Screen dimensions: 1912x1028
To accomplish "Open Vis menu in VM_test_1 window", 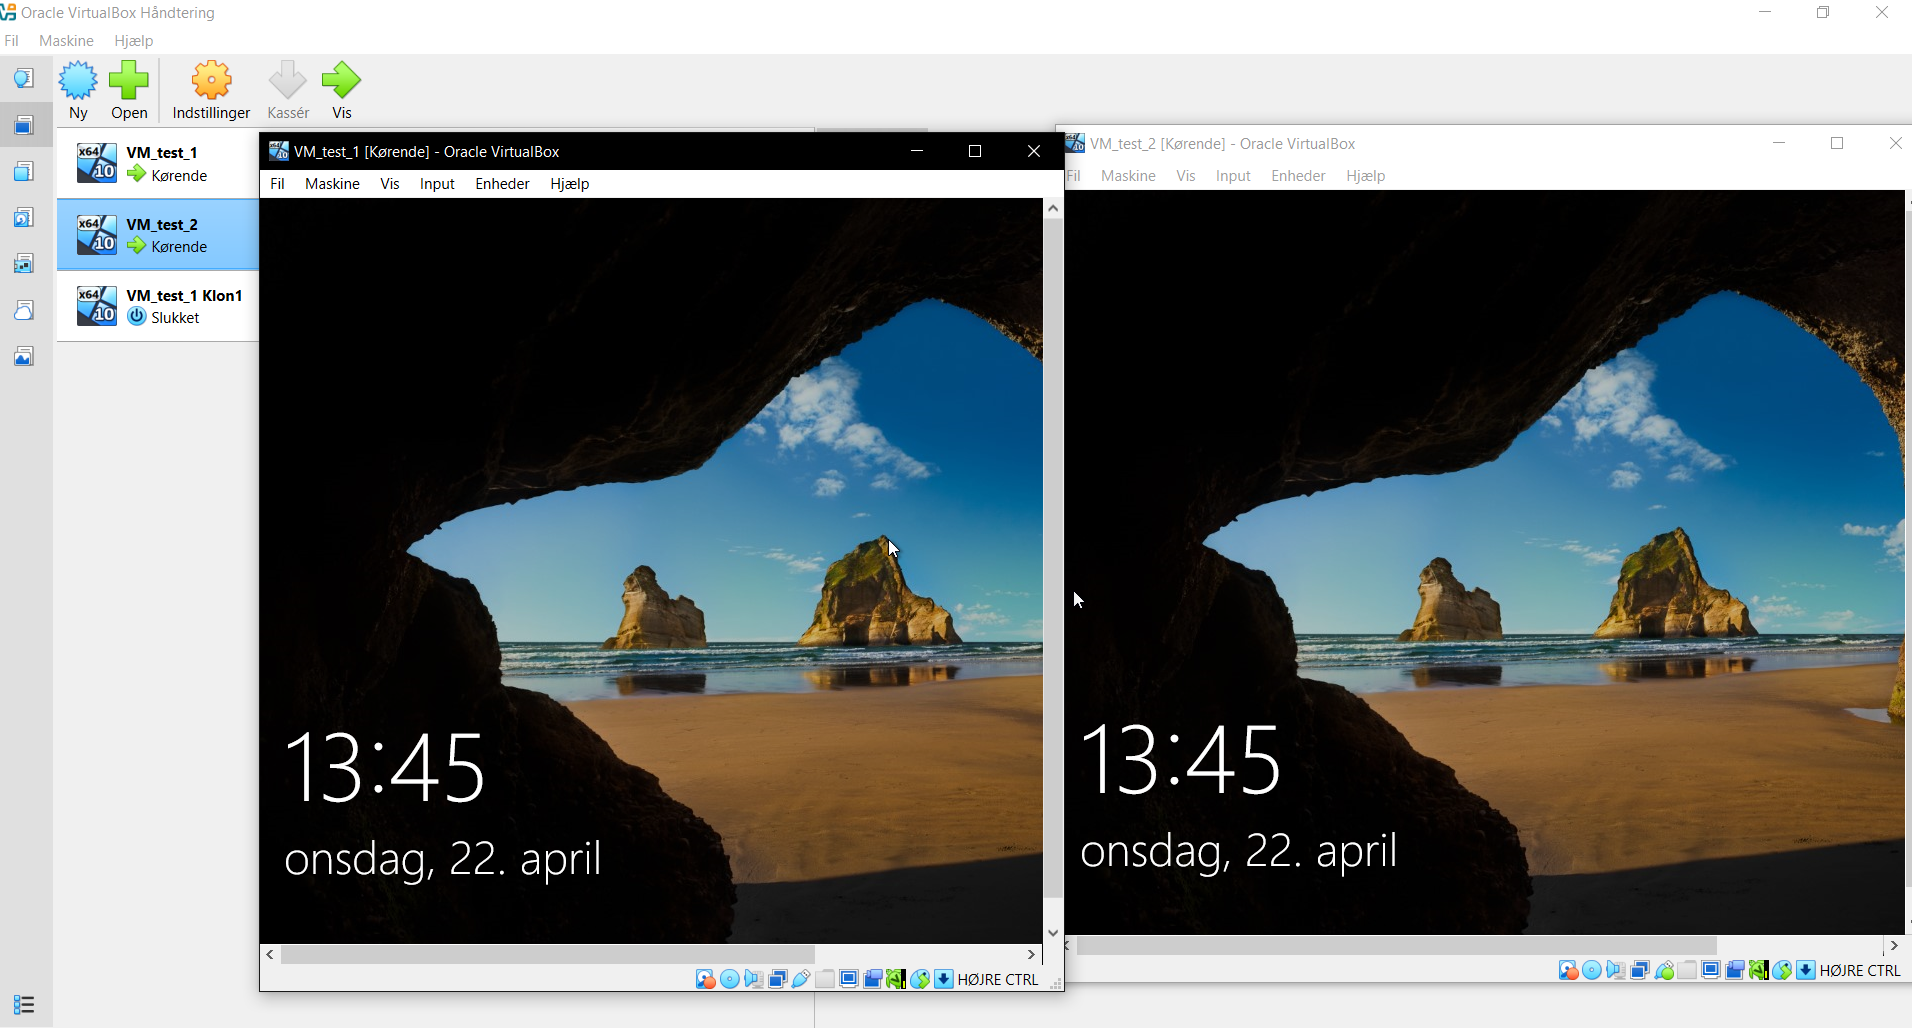I will click(390, 184).
